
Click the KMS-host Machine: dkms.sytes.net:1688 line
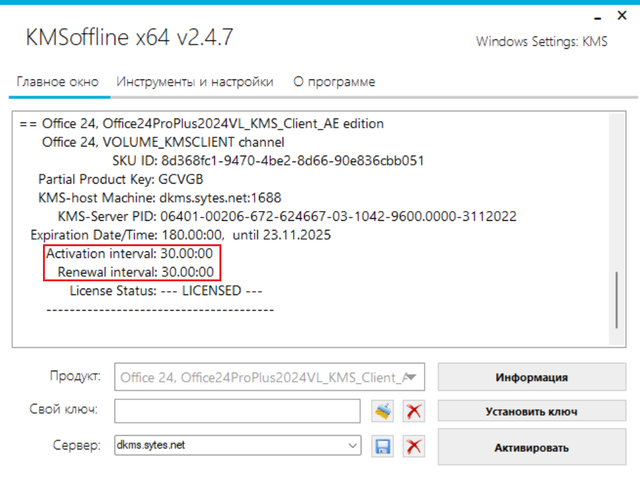[x=160, y=198]
